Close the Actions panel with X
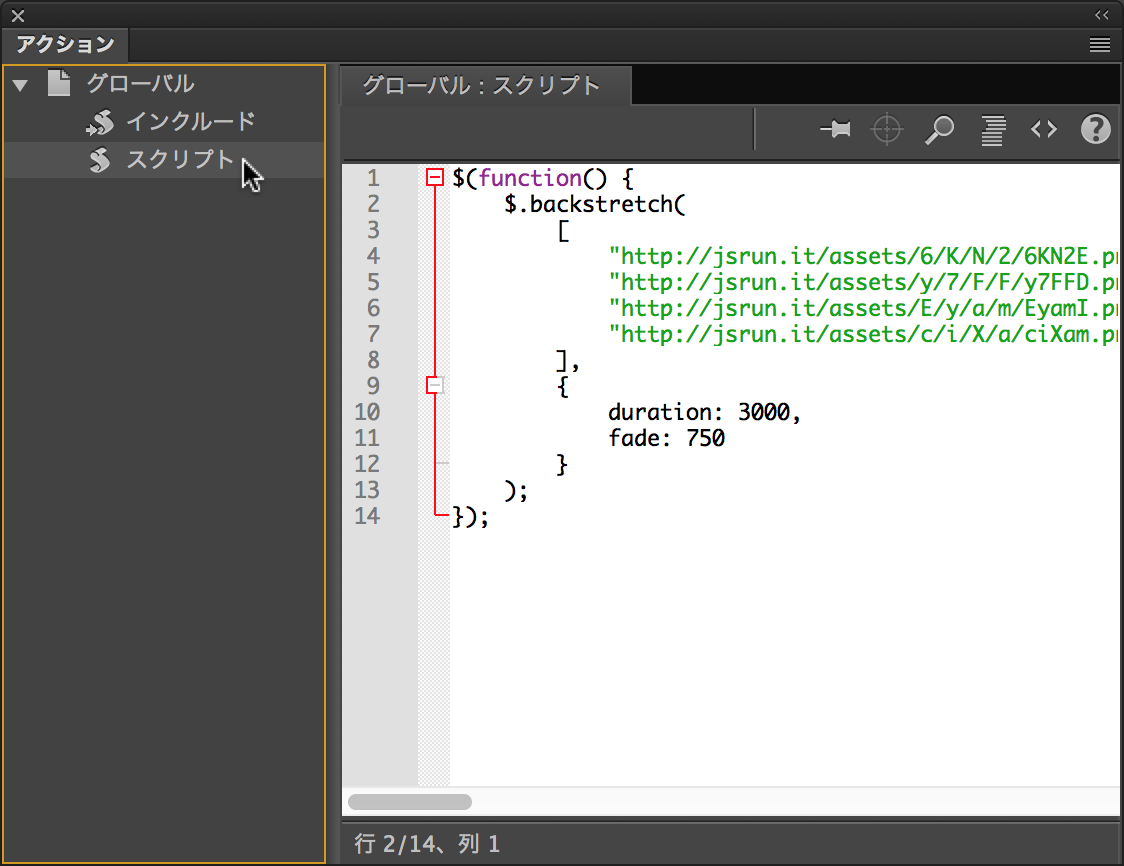The width and height of the screenshot is (1124, 866). (18, 15)
